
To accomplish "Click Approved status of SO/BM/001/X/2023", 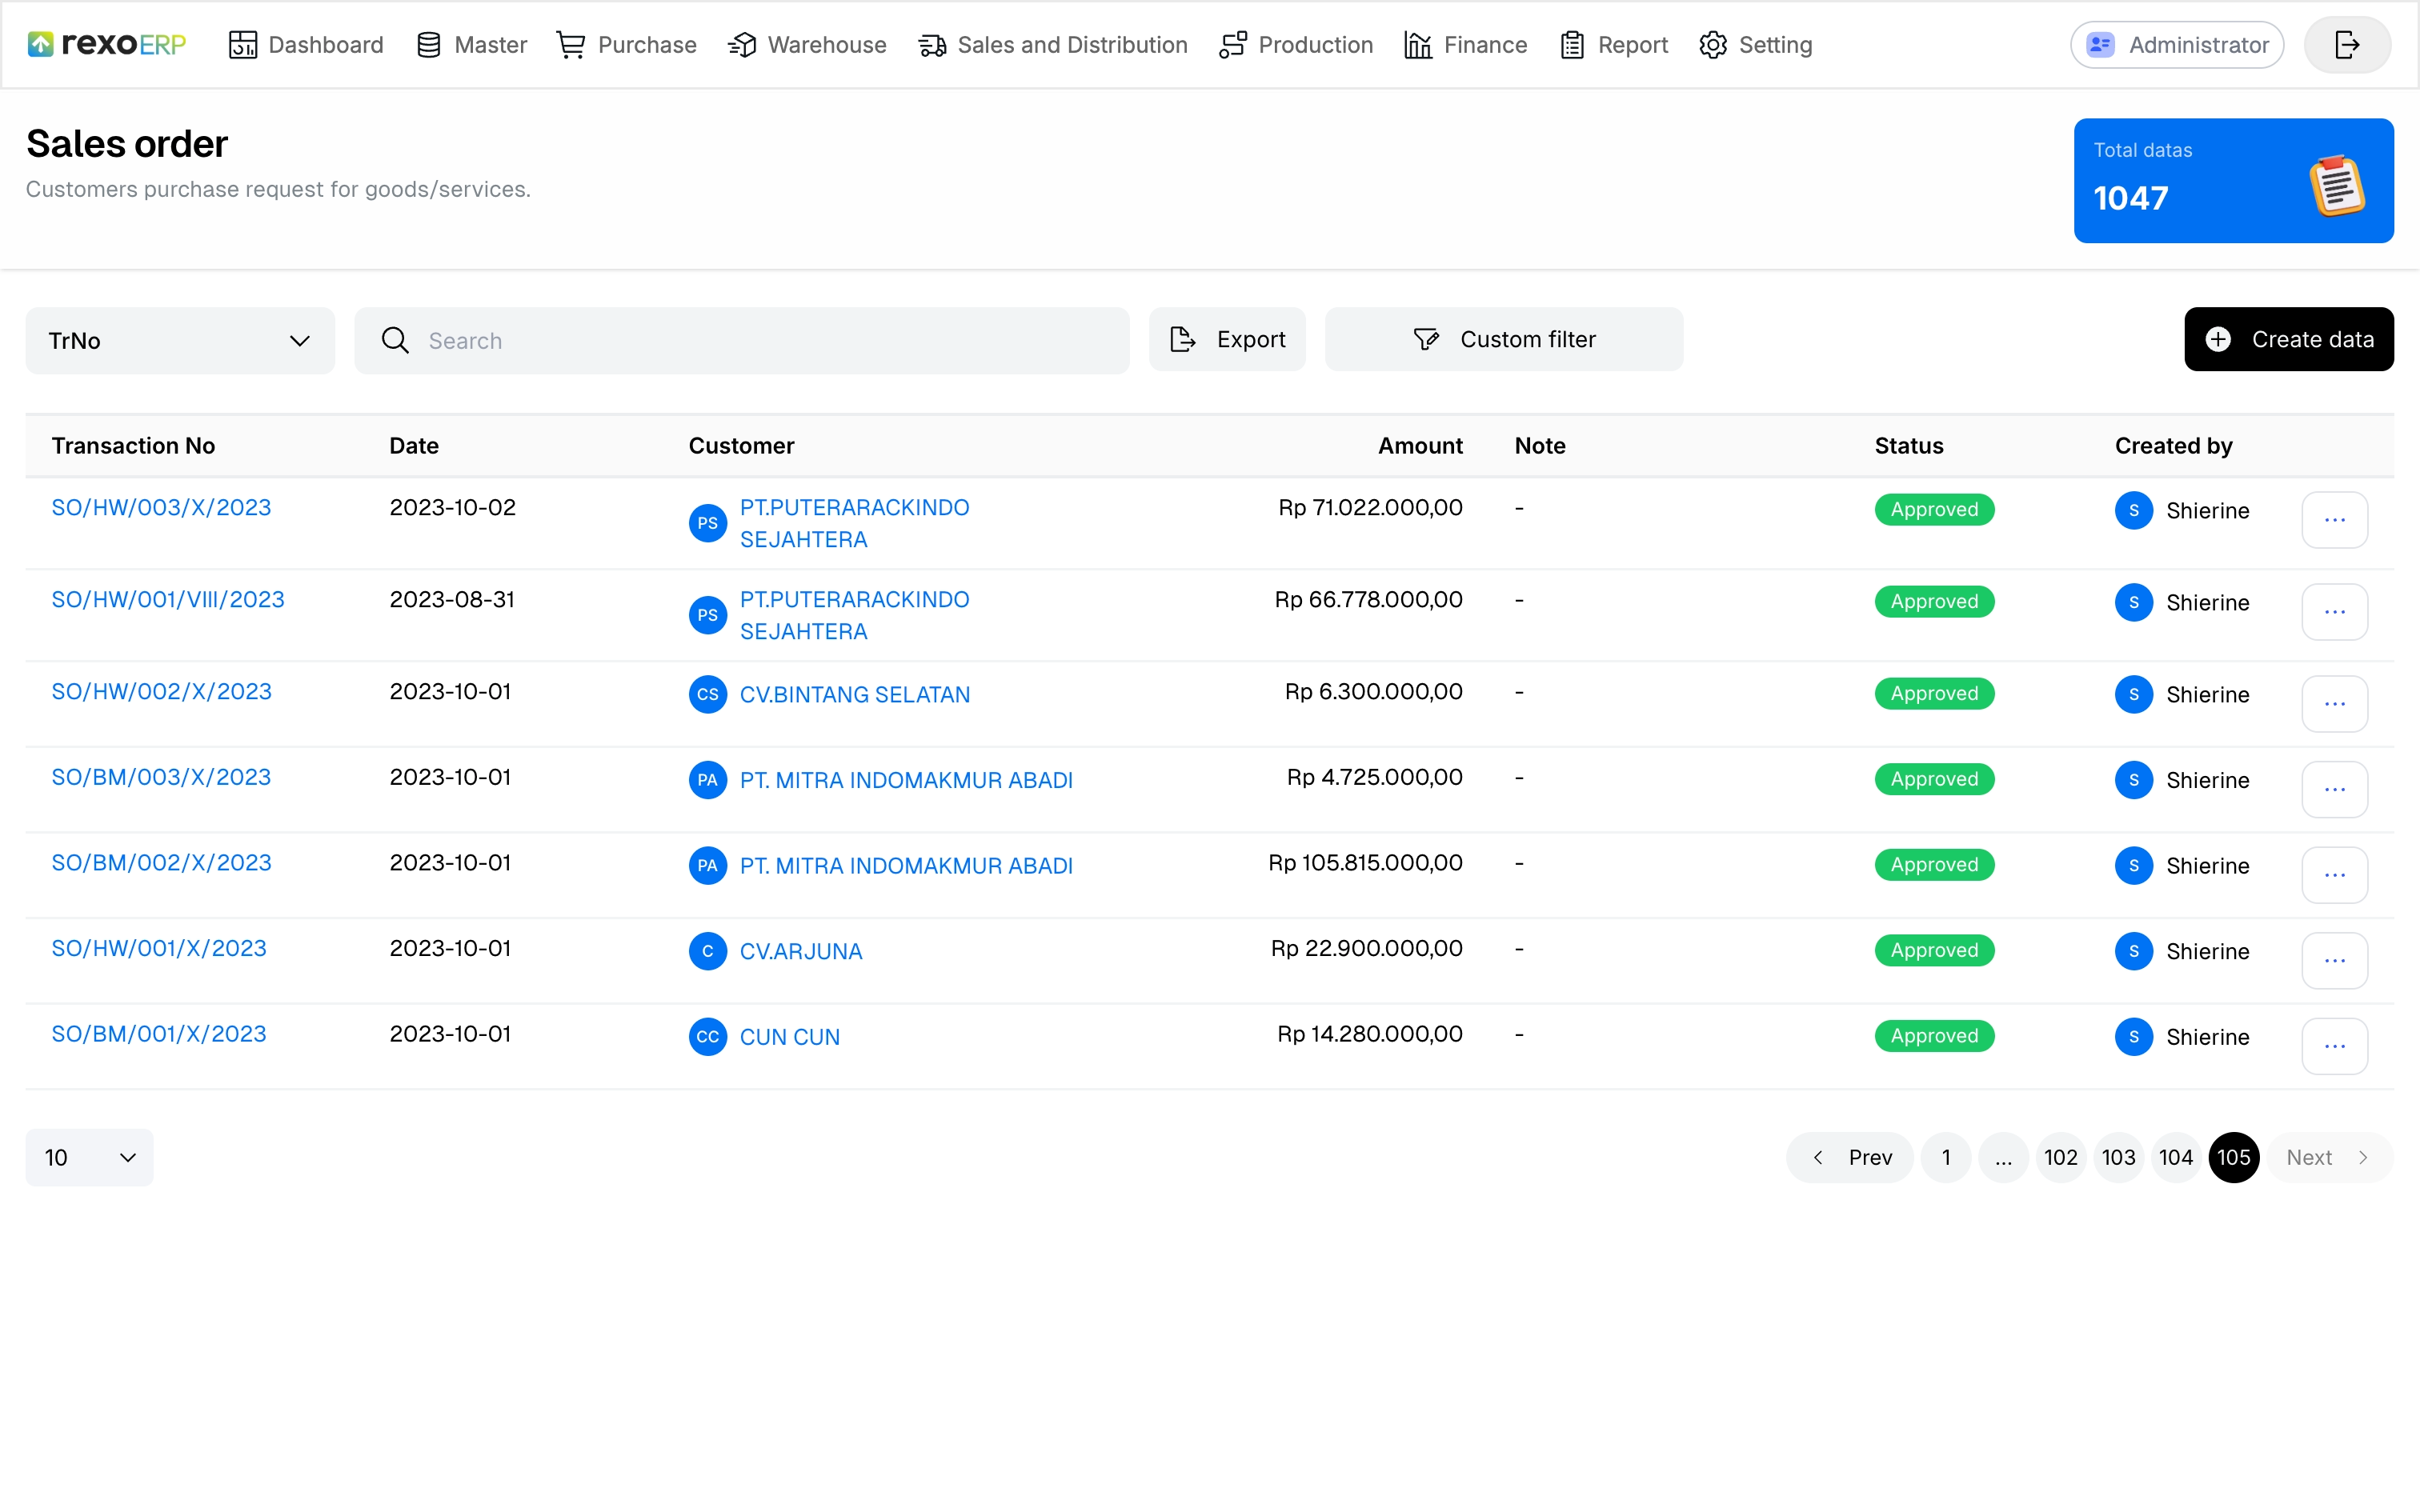I will pos(1934,1036).
